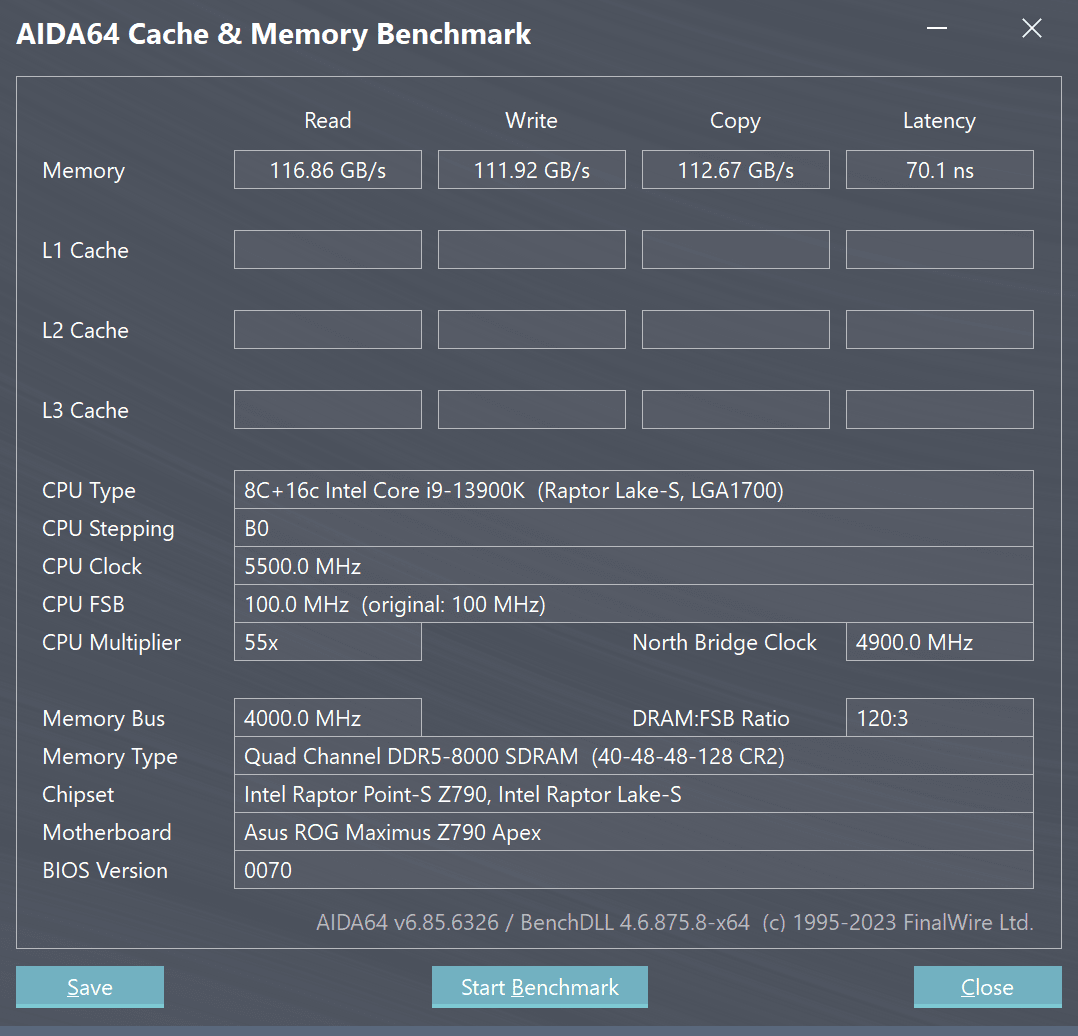Select the Memory Write value 111.92 GB/s
The height and width of the screenshot is (1036, 1078).
click(x=531, y=170)
